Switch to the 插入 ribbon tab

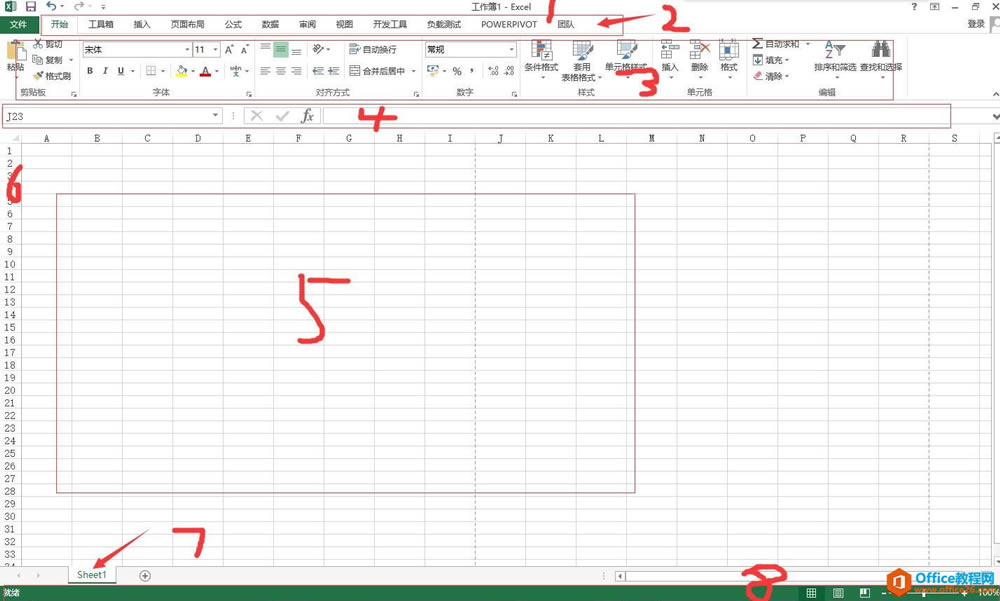[x=142, y=24]
